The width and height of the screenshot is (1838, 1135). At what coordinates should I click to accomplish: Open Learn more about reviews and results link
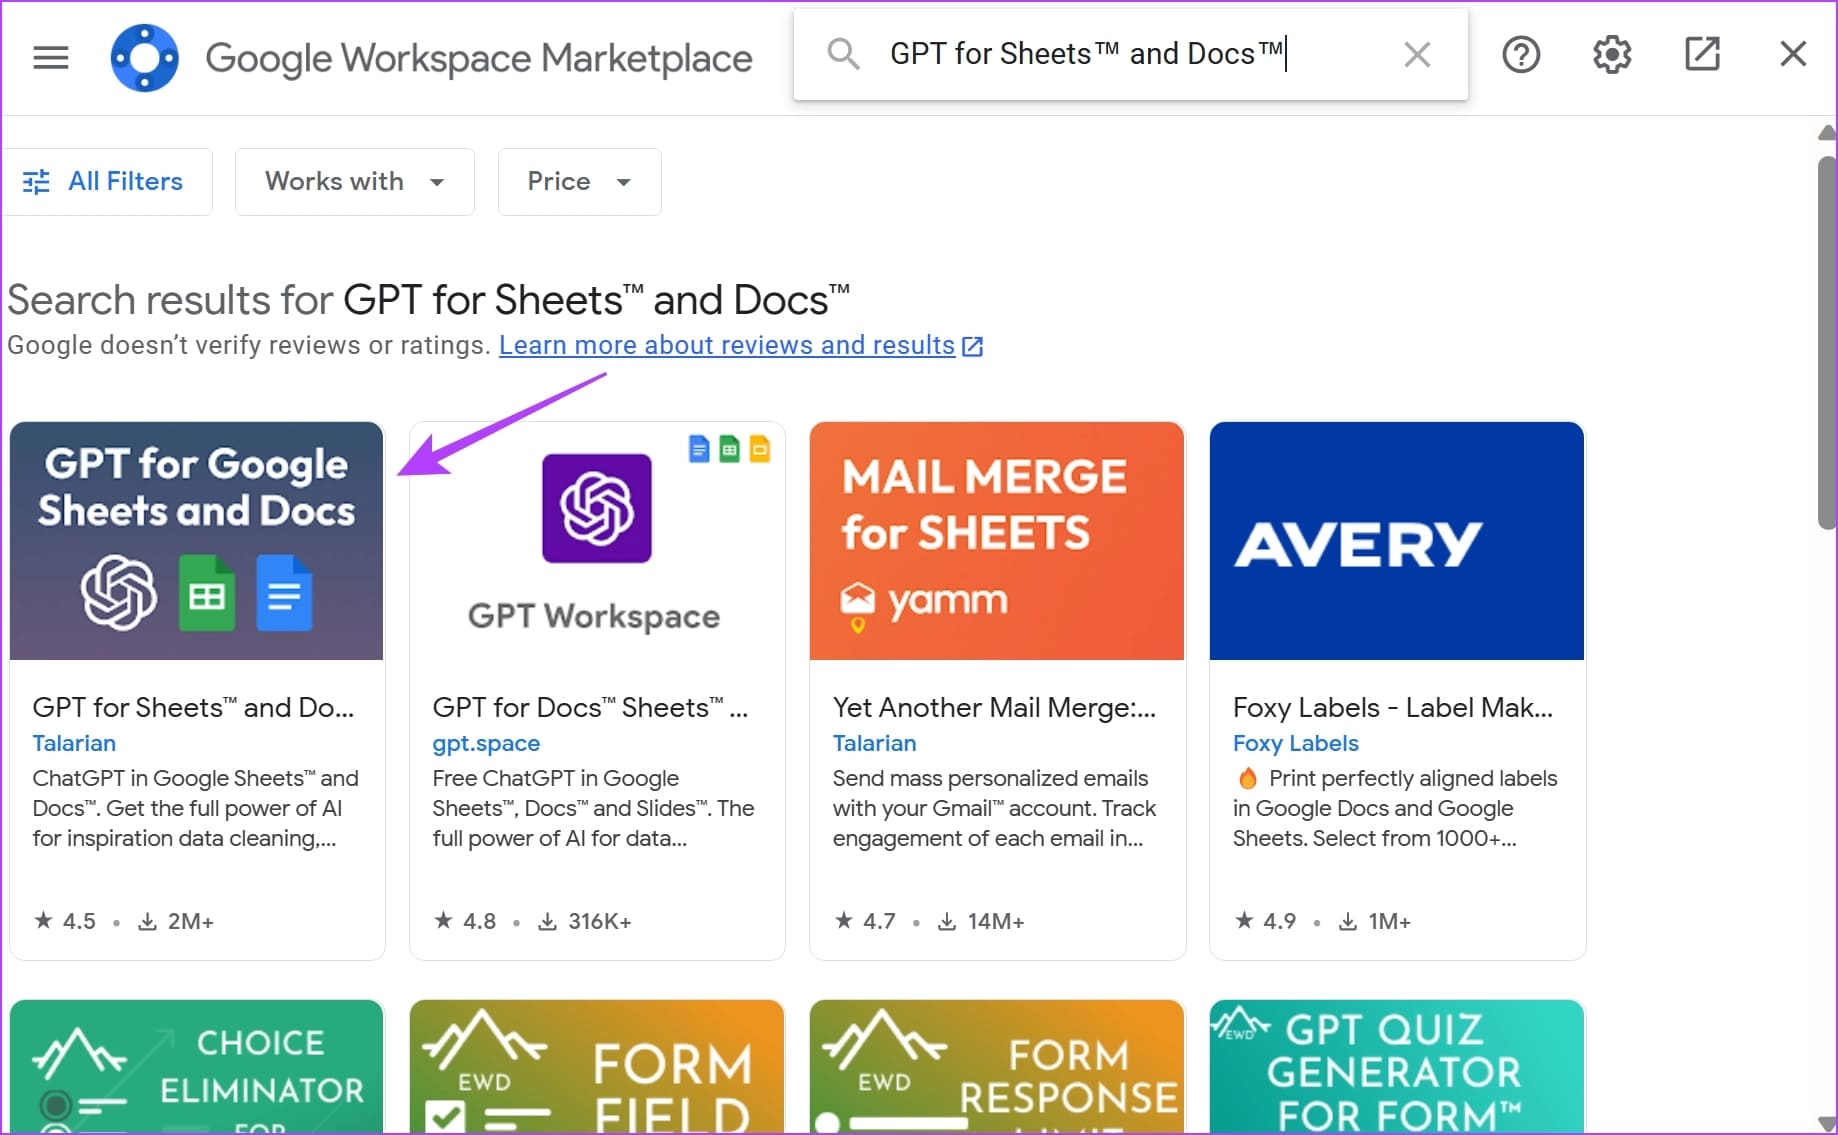[727, 345]
